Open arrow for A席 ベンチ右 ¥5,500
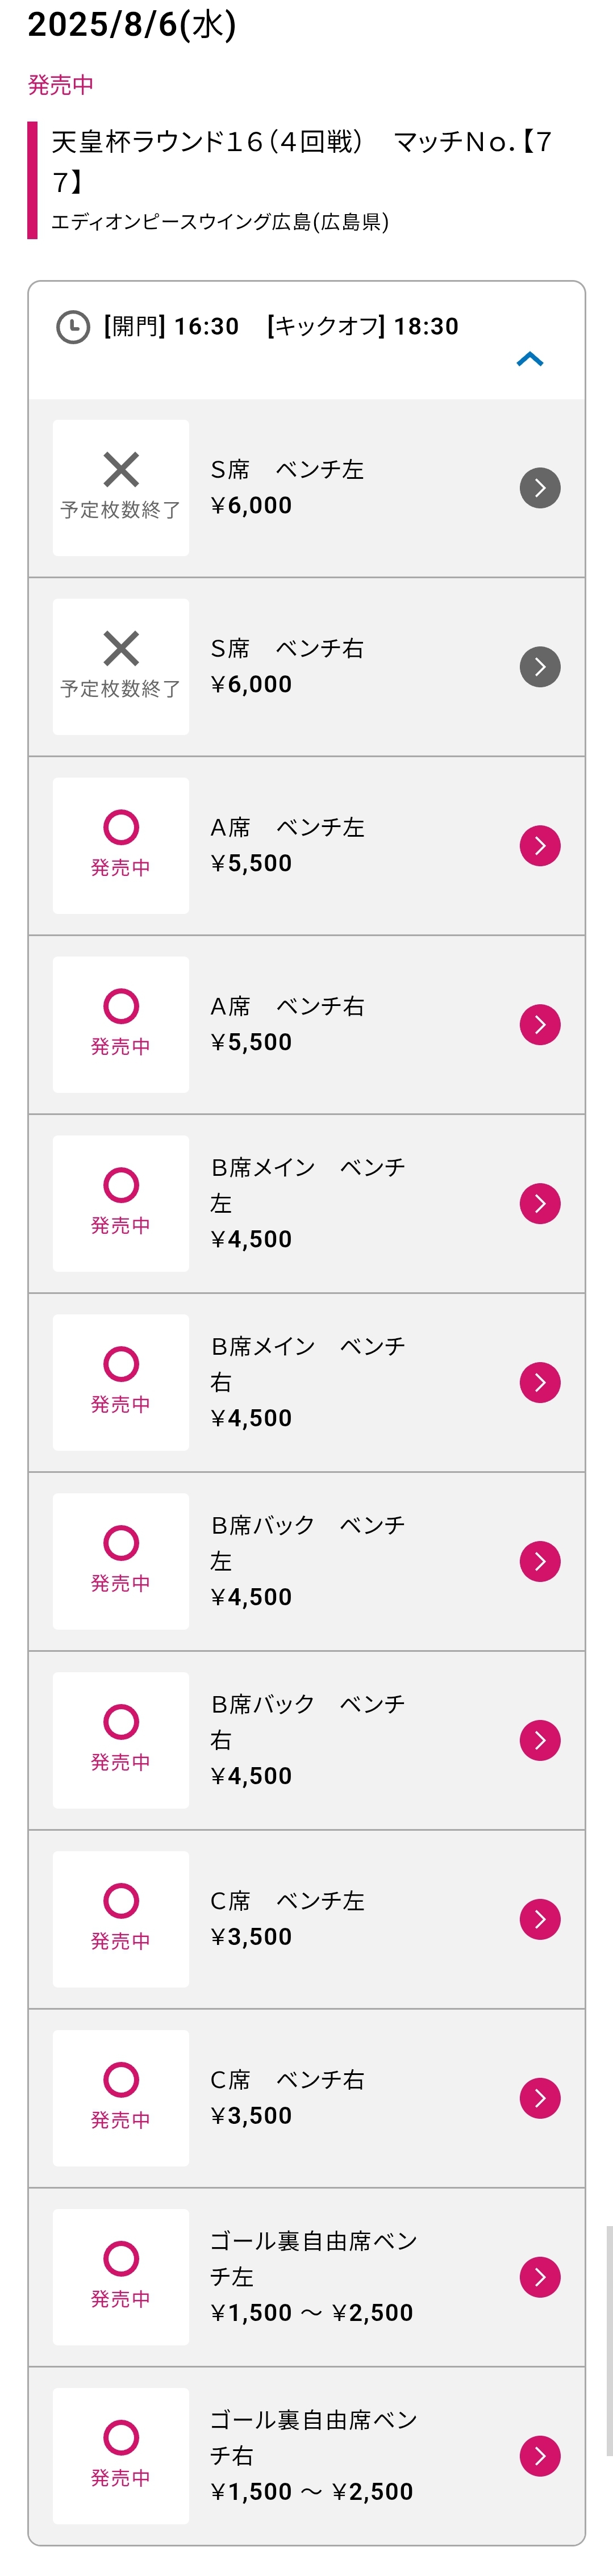Screen dimensions: 613x2576 pos(540,1025)
